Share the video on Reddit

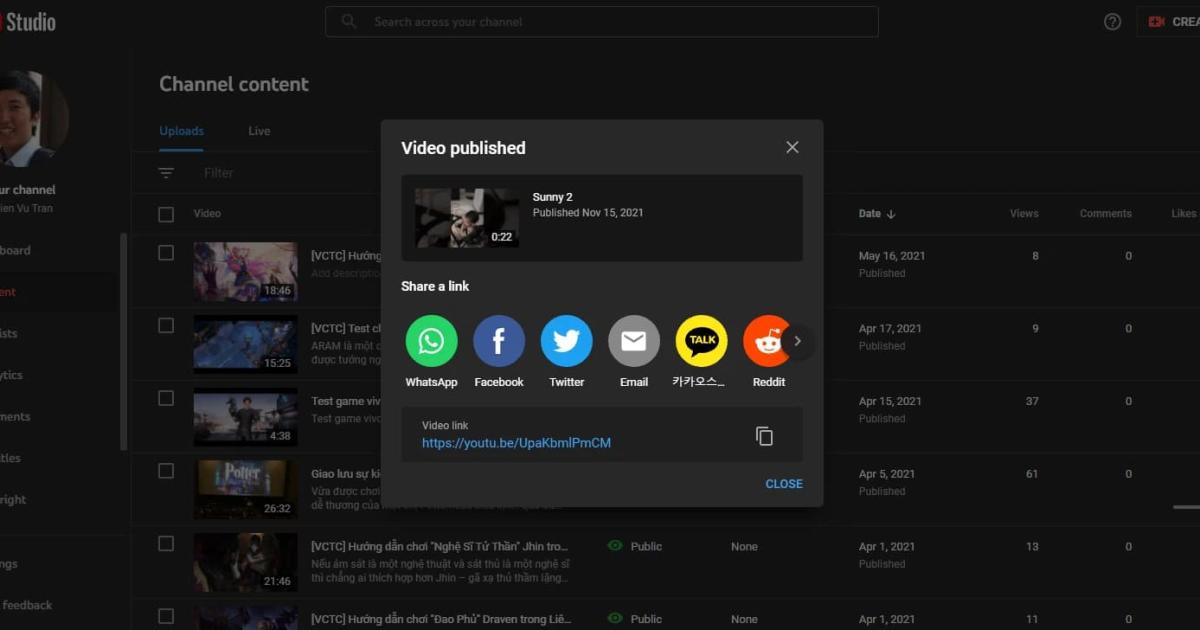click(x=768, y=340)
